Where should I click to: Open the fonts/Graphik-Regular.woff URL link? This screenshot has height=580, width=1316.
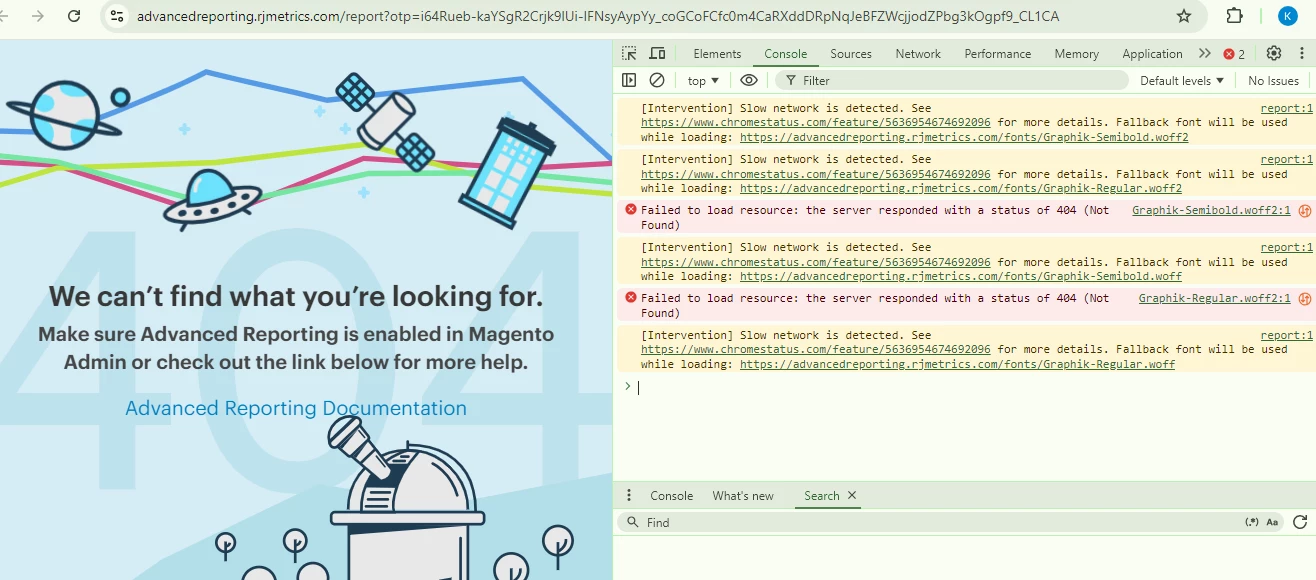(957, 364)
